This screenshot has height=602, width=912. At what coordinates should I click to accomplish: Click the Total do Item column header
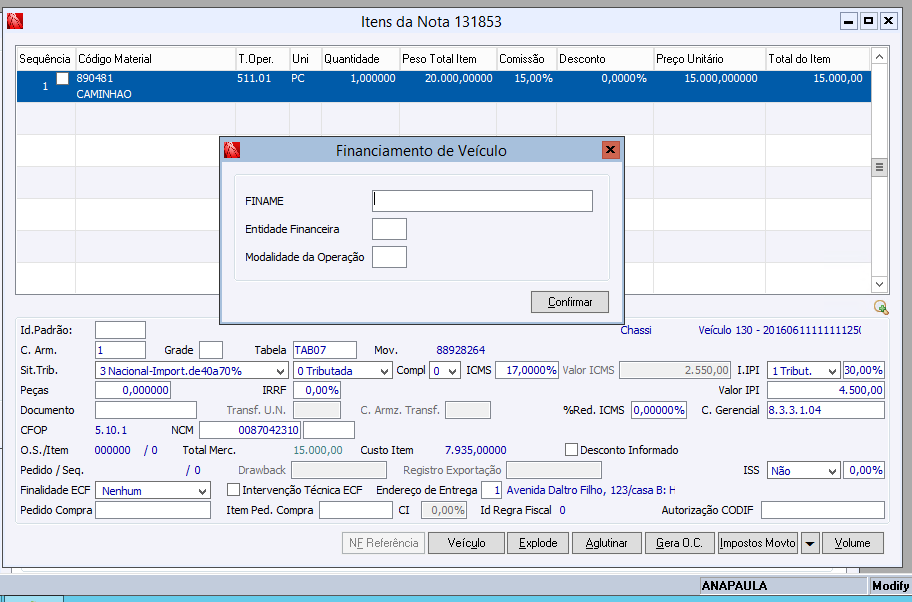point(818,59)
